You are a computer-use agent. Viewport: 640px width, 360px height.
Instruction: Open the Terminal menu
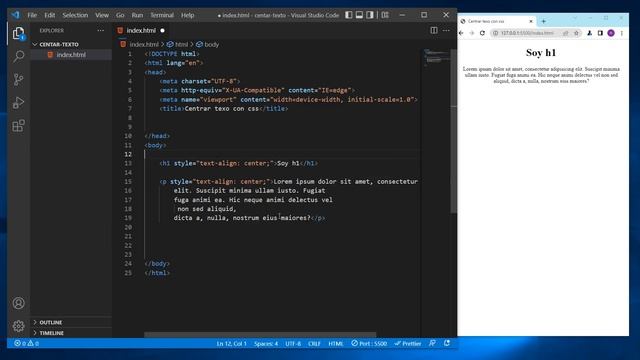(162, 15)
